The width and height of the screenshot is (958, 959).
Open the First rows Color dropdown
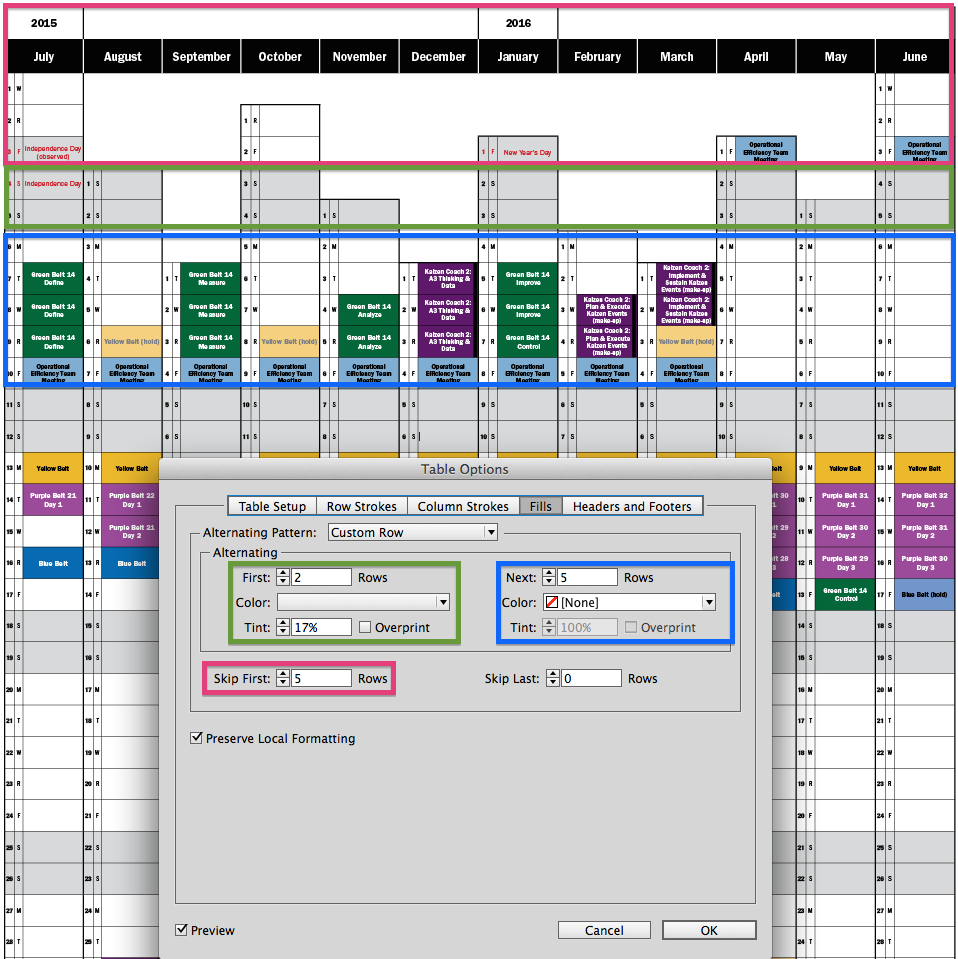pos(363,602)
